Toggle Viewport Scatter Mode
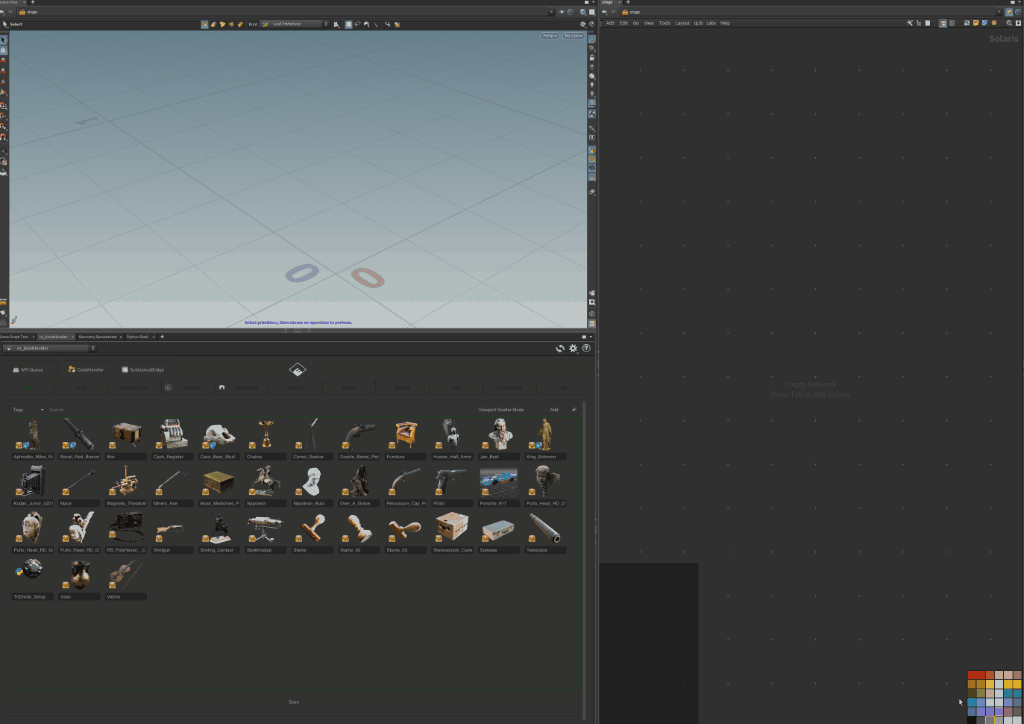Viewport: 1024px width, 724px height. tap(502, 409)
